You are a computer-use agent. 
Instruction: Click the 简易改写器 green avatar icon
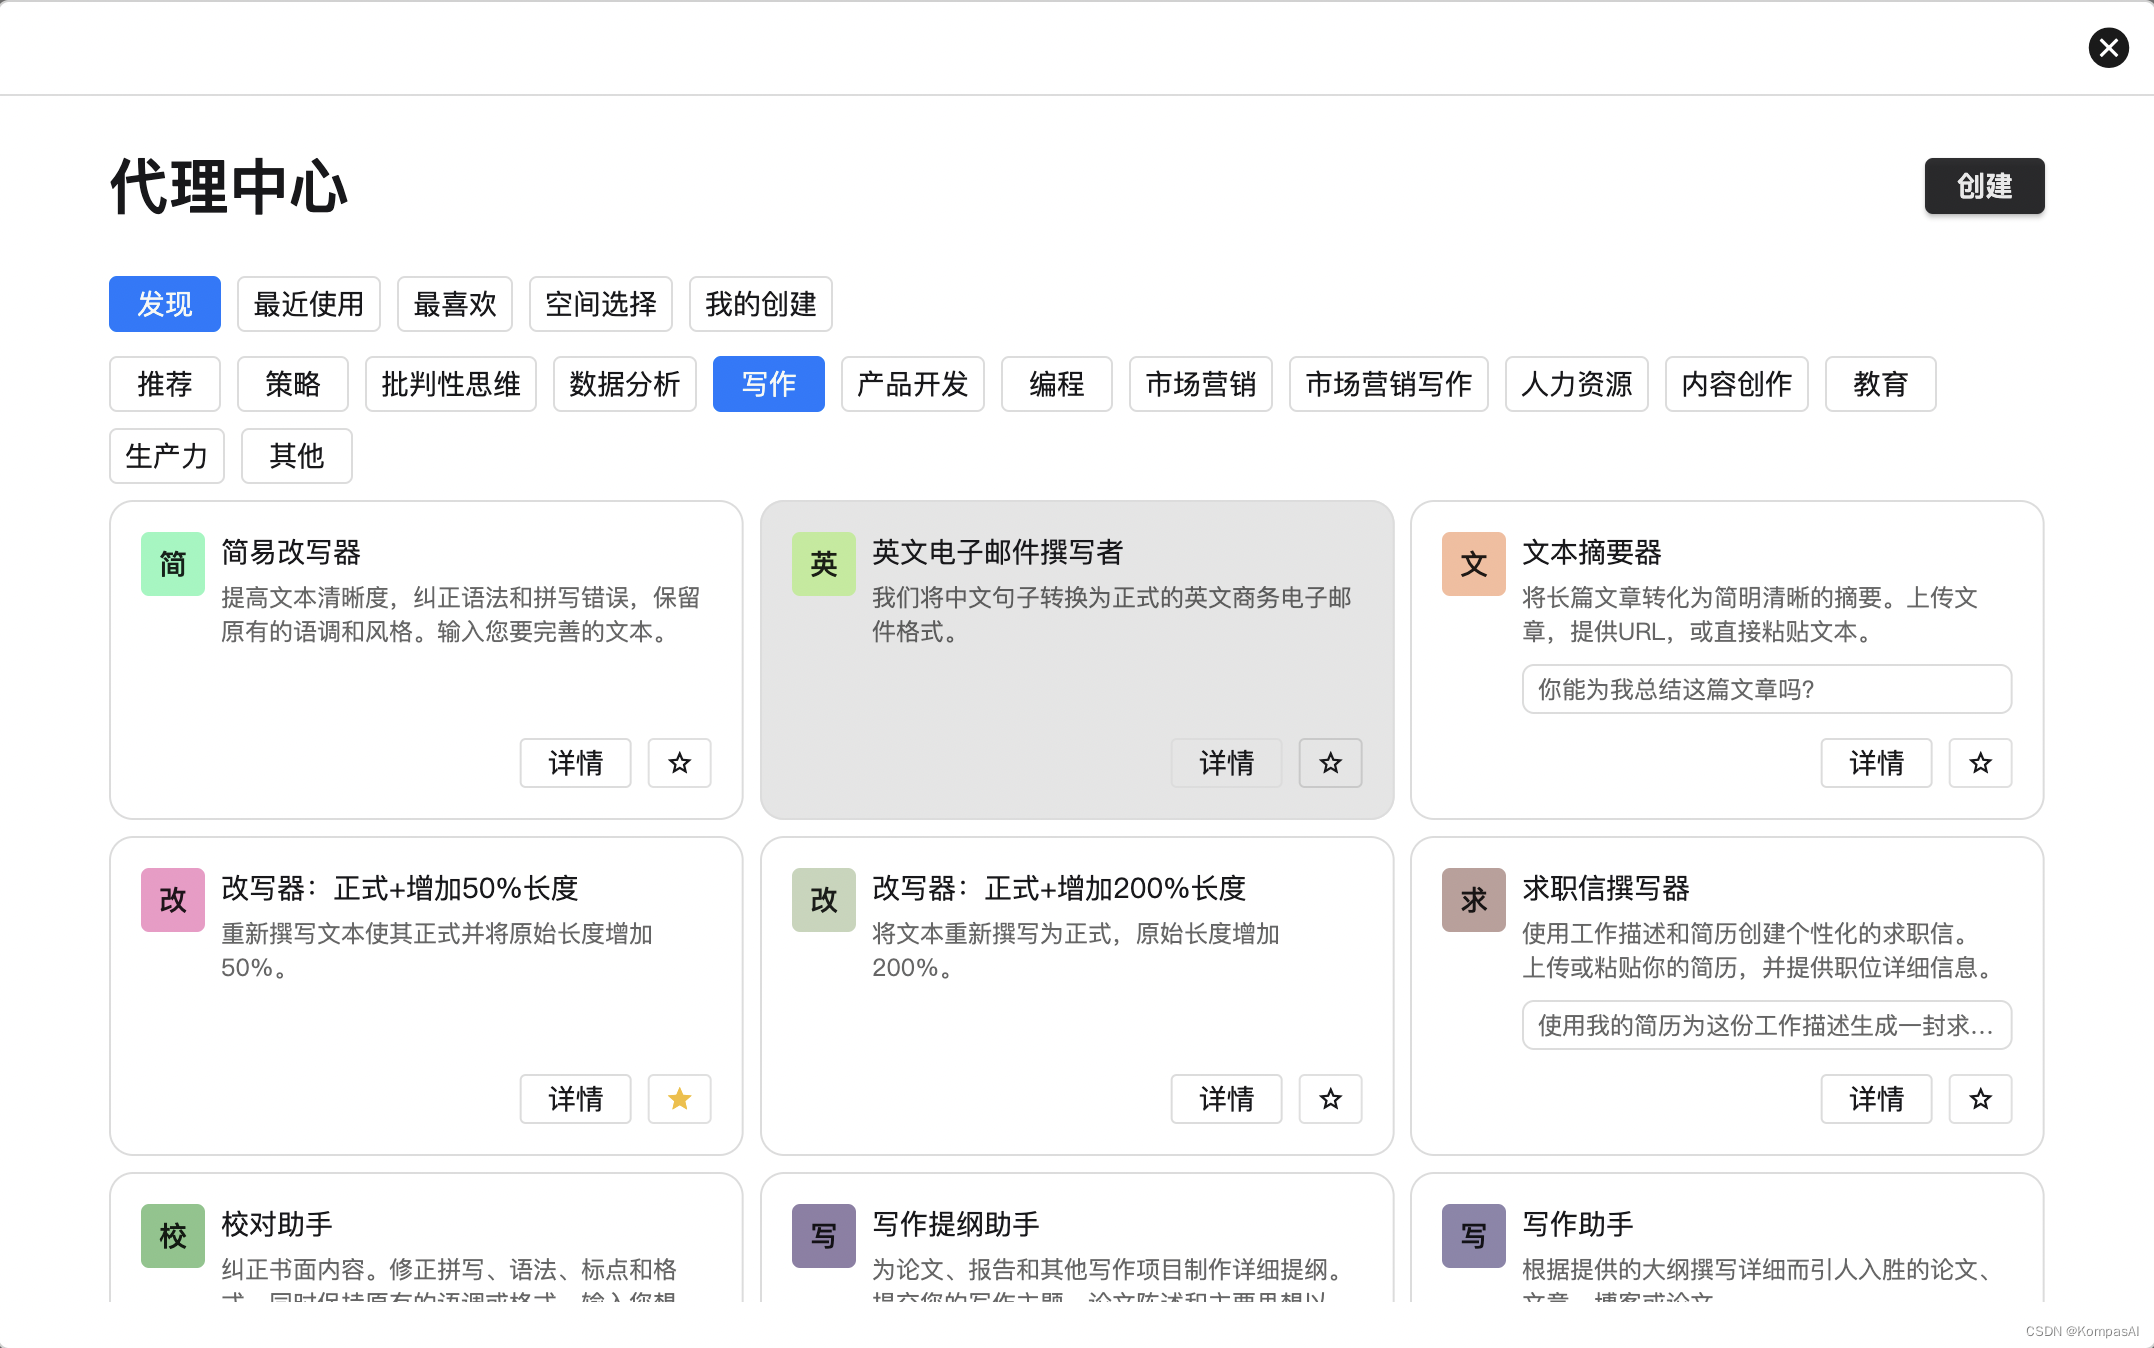point(173,564)
